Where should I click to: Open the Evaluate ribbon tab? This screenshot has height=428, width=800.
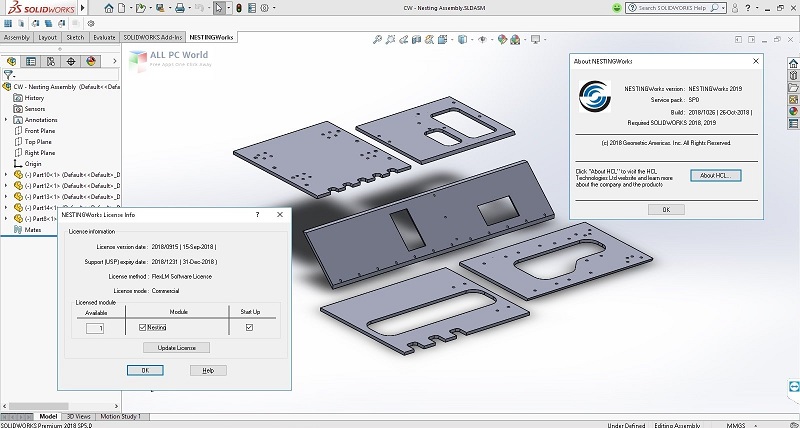[104, 38]
